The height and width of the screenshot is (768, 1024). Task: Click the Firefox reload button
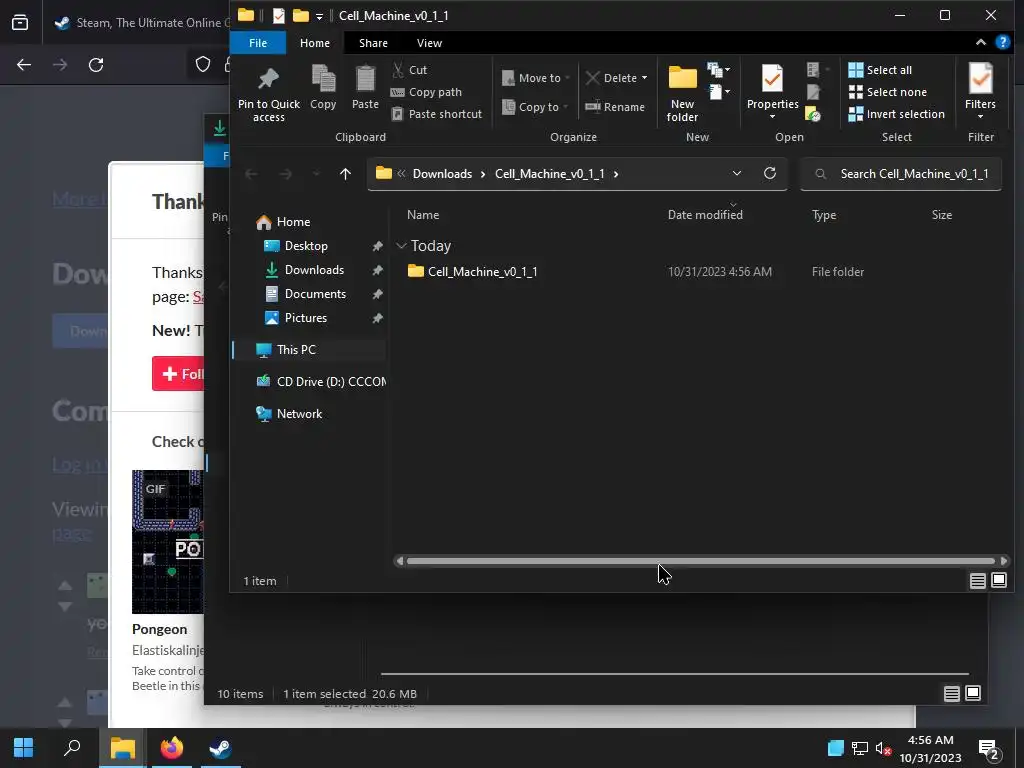coord(96,65)
